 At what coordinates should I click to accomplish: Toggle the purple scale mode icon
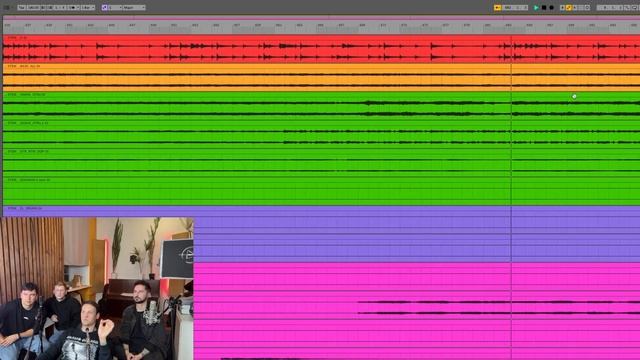[x=104, y=7]
